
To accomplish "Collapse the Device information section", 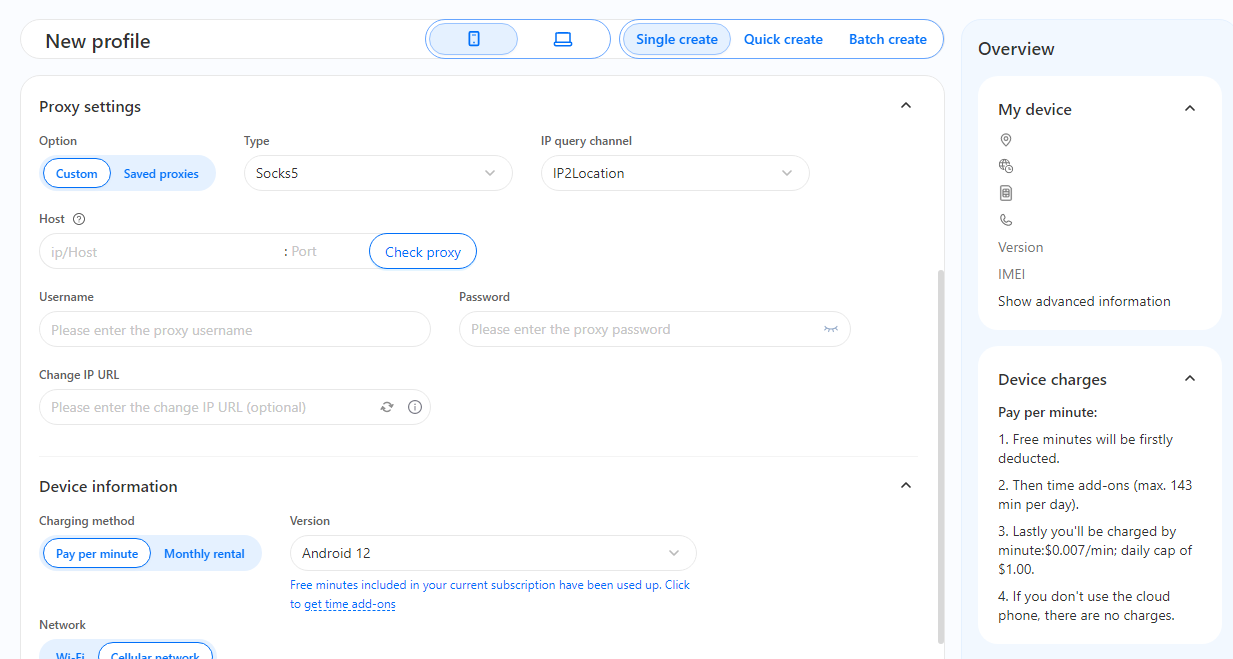I will click(906, 485).
